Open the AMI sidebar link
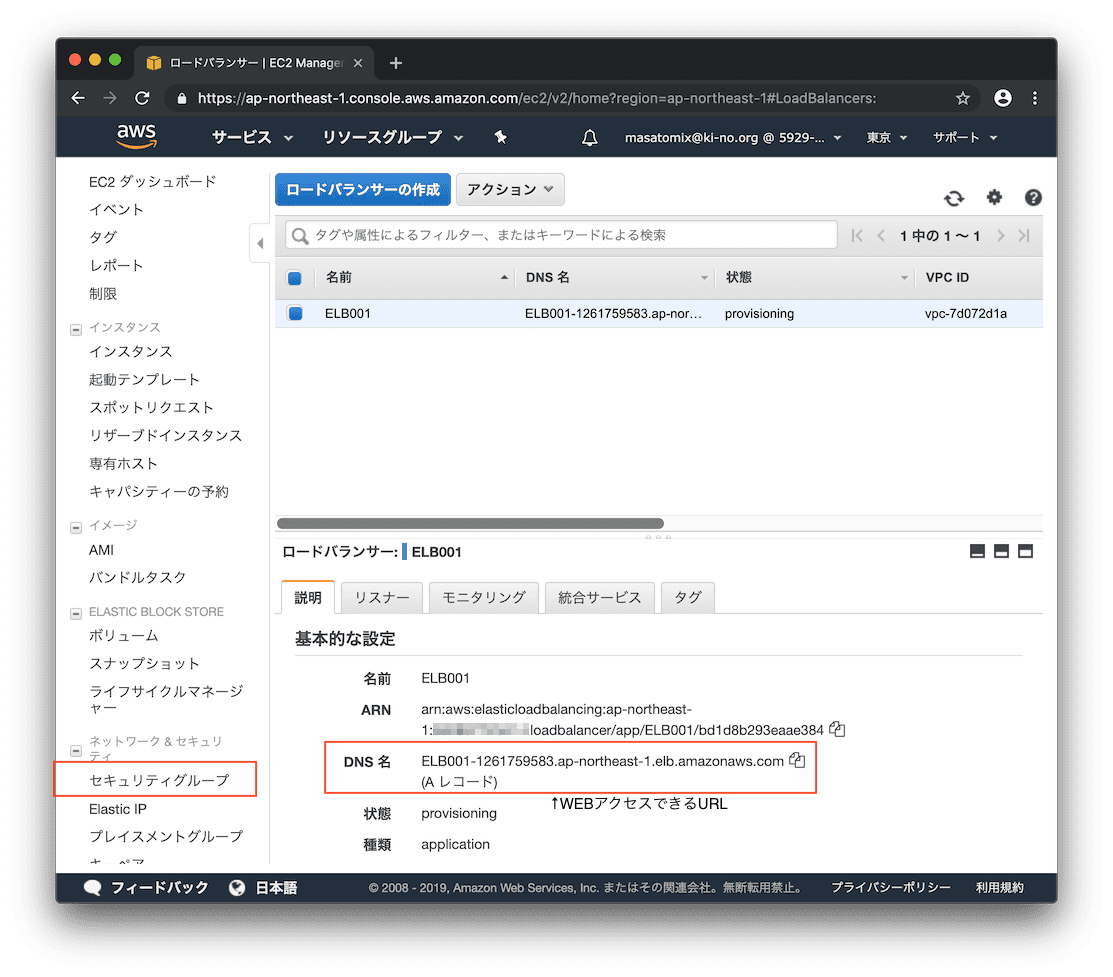The height and width of the screenshot is (977, 1113). [x=102, y=550]
